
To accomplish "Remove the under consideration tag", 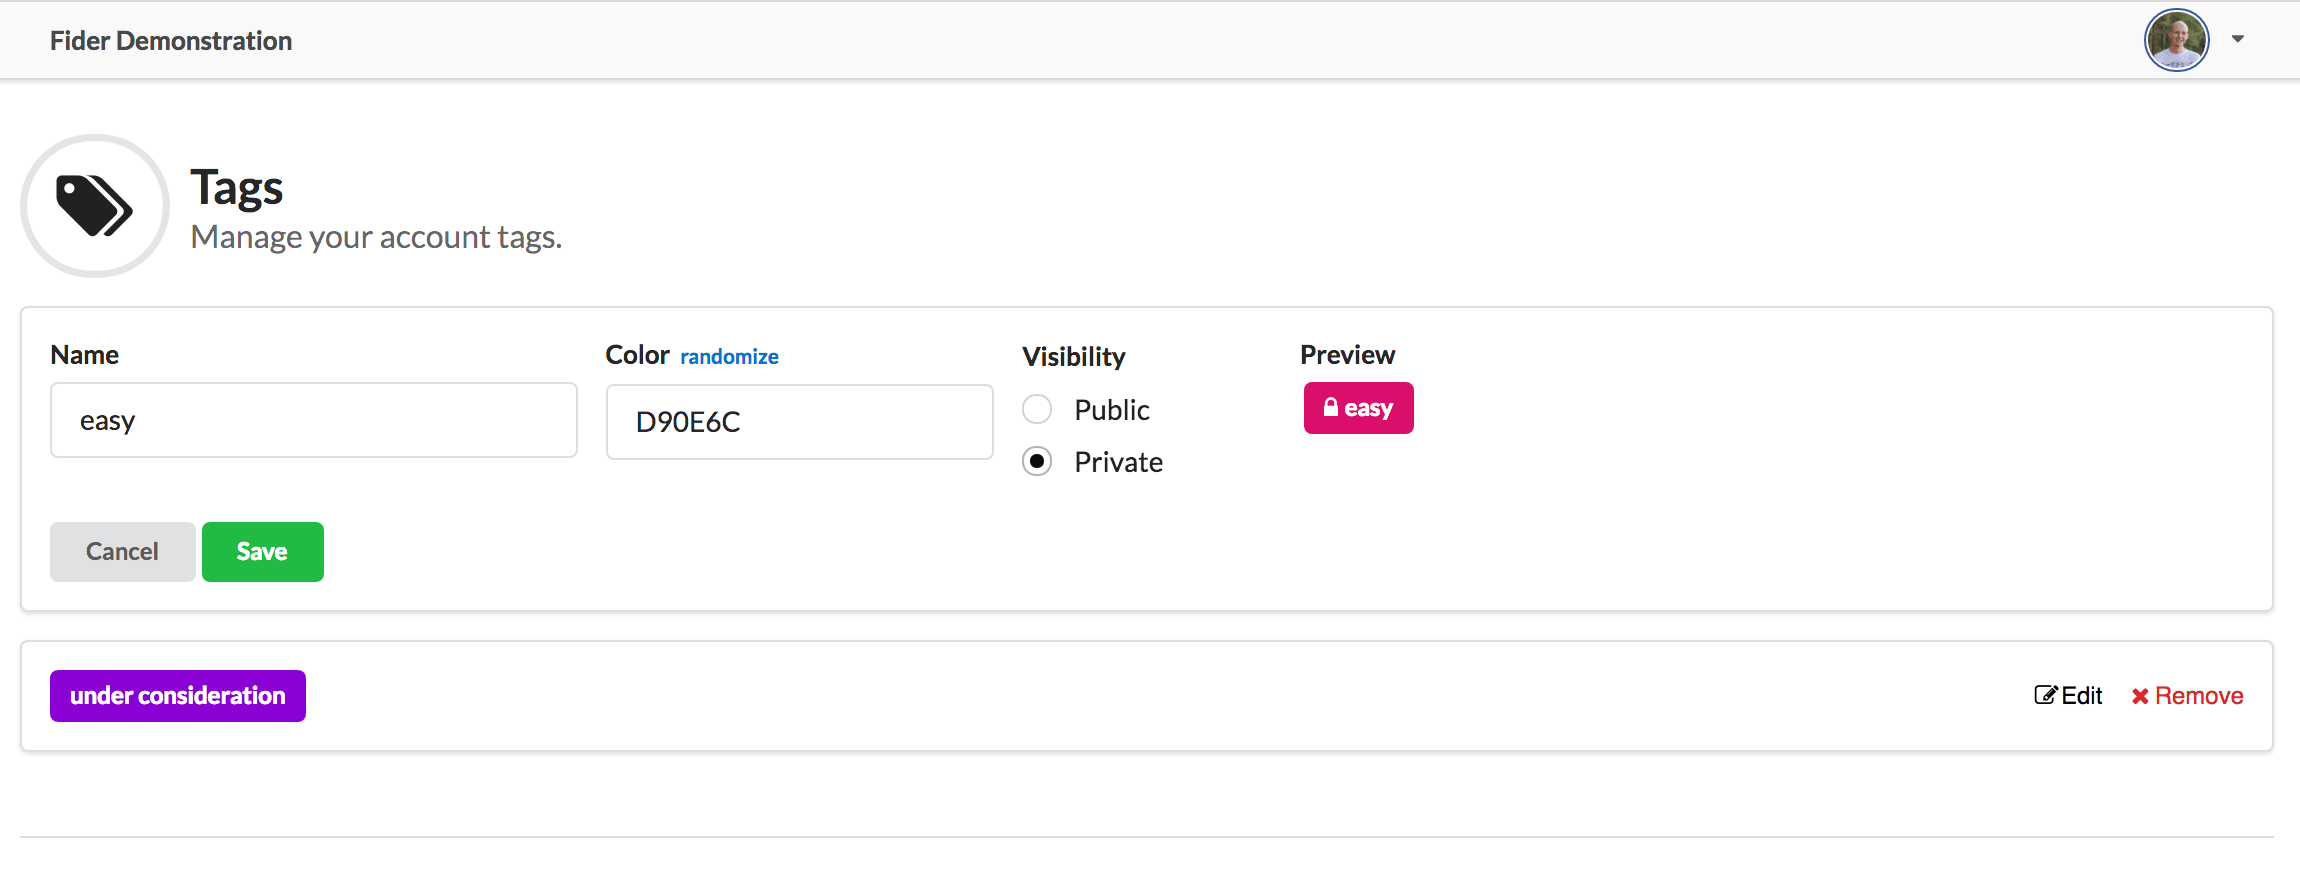I will pos(2187,696).
